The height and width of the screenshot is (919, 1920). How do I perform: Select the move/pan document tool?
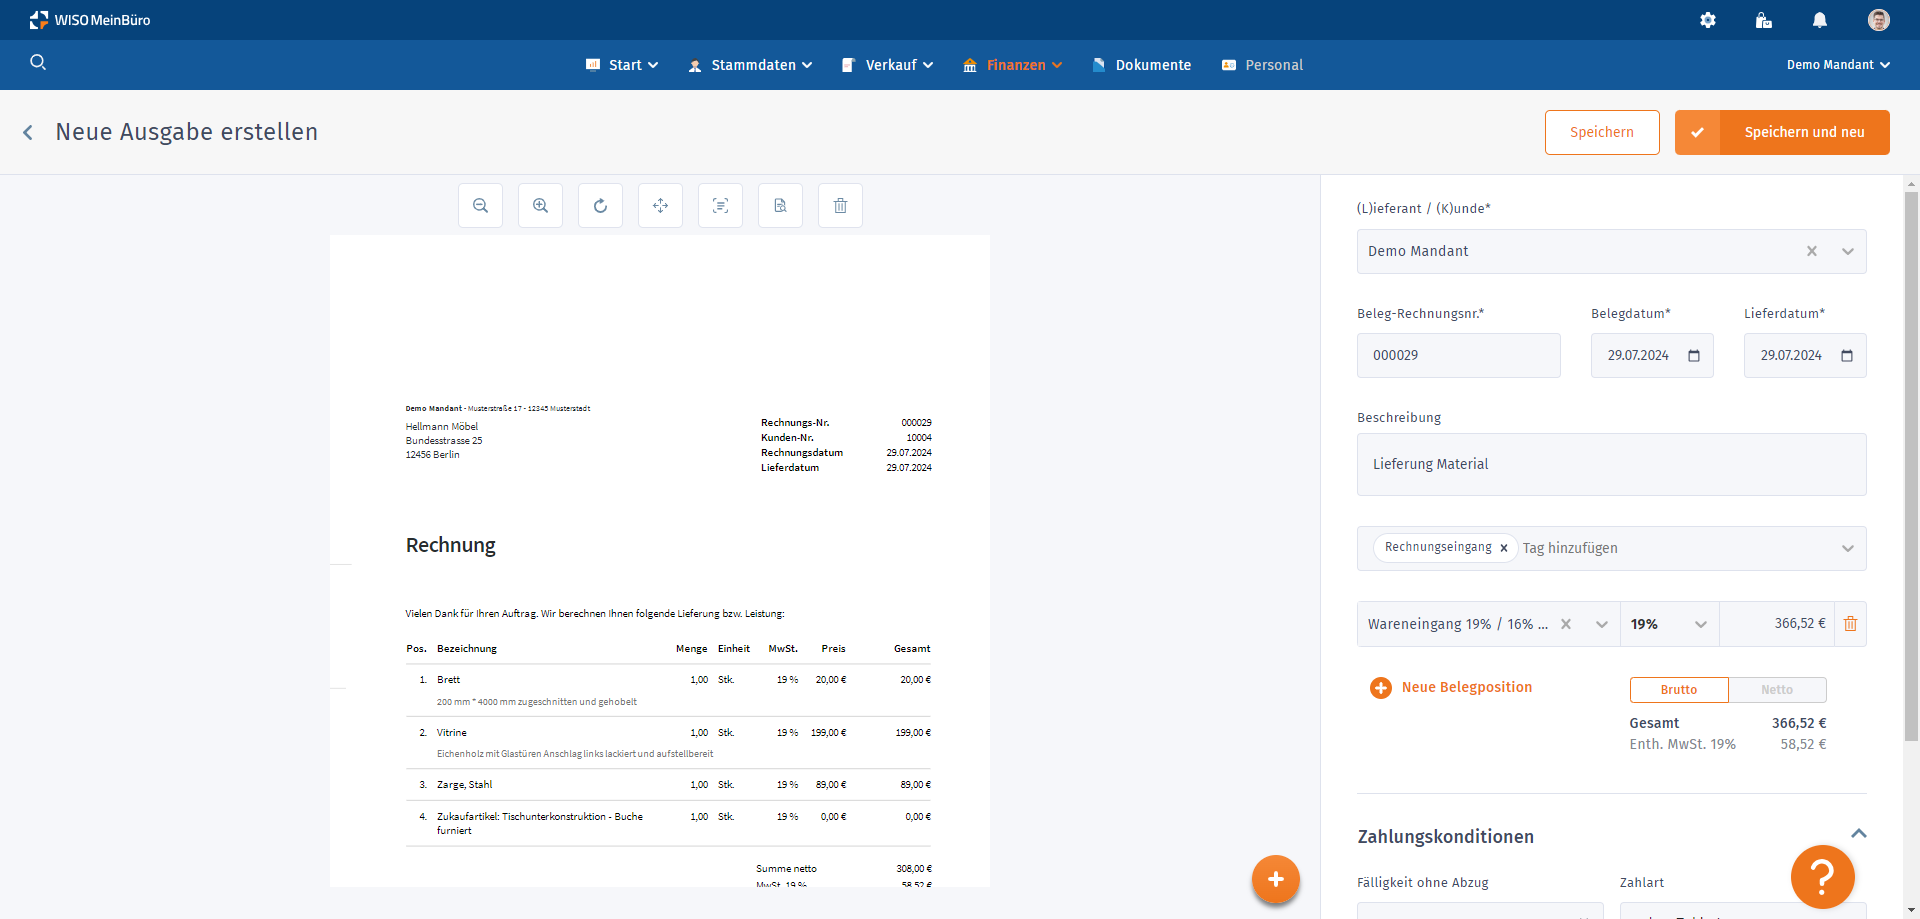(x=660, y=206)
